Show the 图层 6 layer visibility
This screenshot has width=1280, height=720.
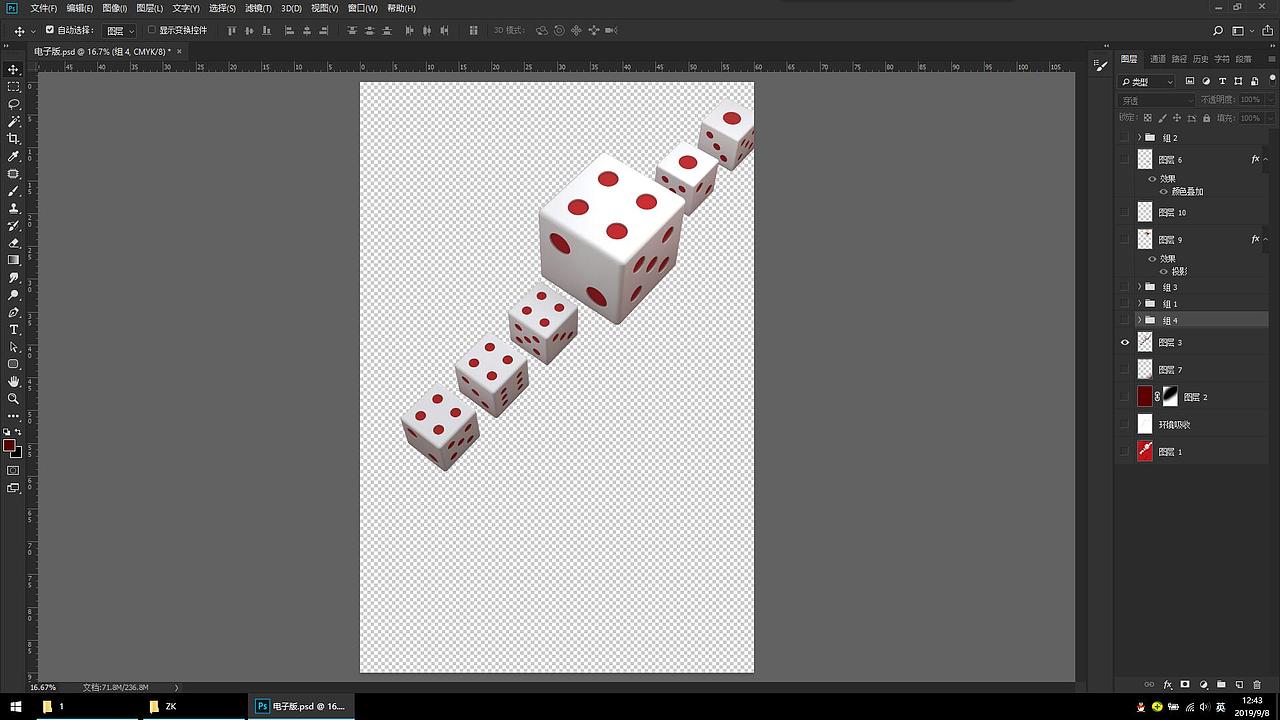pos(1125,160)
